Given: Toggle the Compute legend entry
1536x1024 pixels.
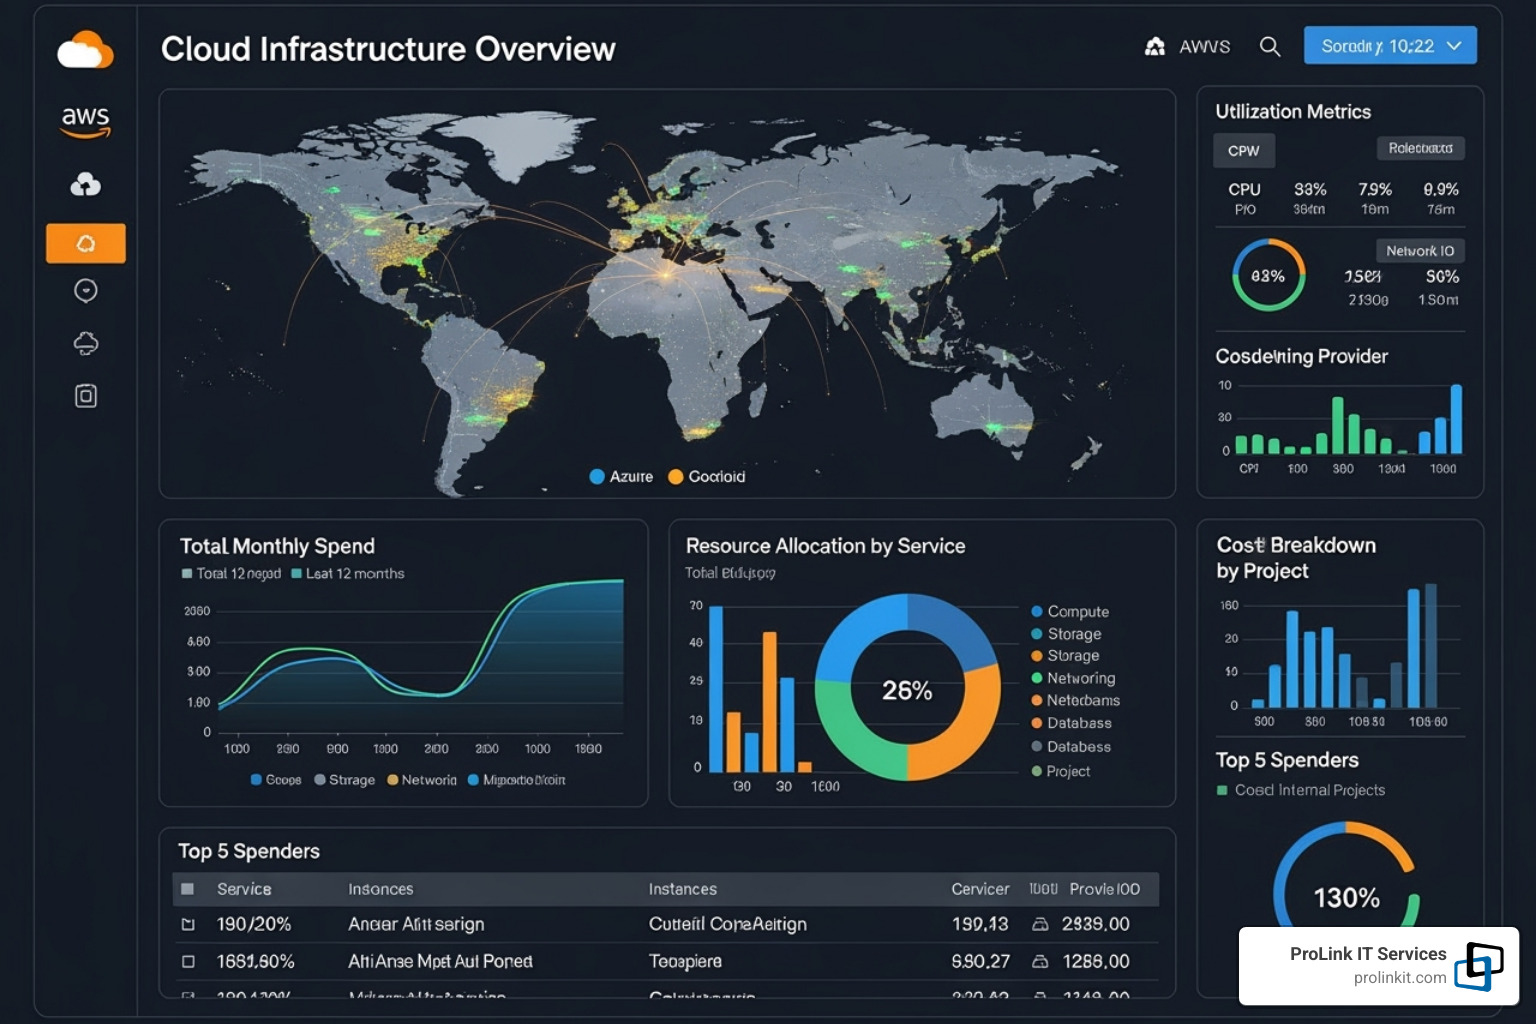Looking at the screenshot, I should pyautogui.click(x=1070, y=611).
